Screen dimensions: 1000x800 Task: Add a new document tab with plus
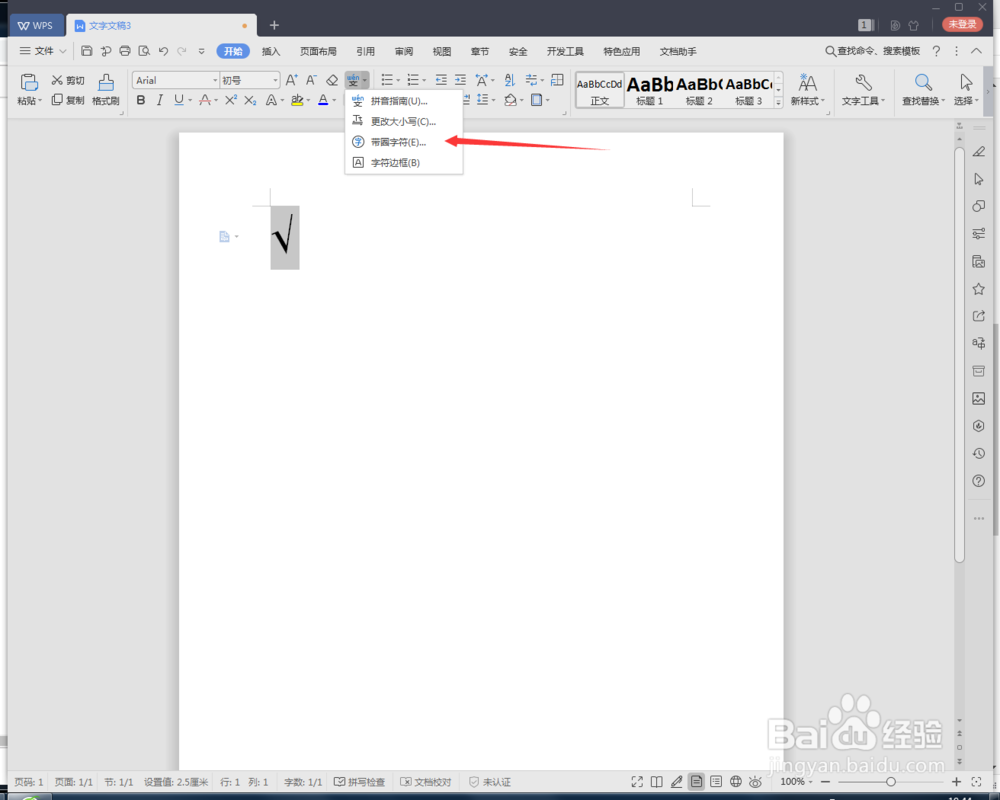click(x=274, y=25)
